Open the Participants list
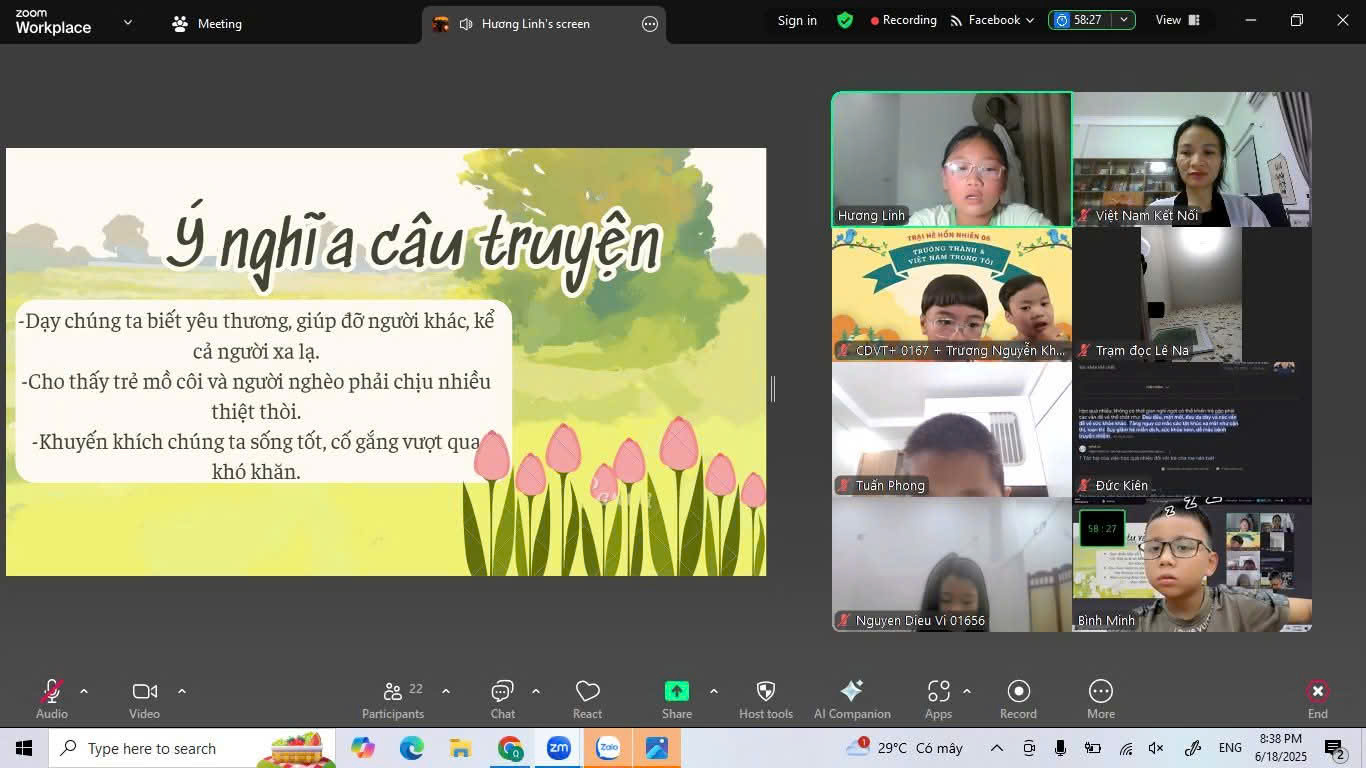1366x768 pixels. coord(393,698)
